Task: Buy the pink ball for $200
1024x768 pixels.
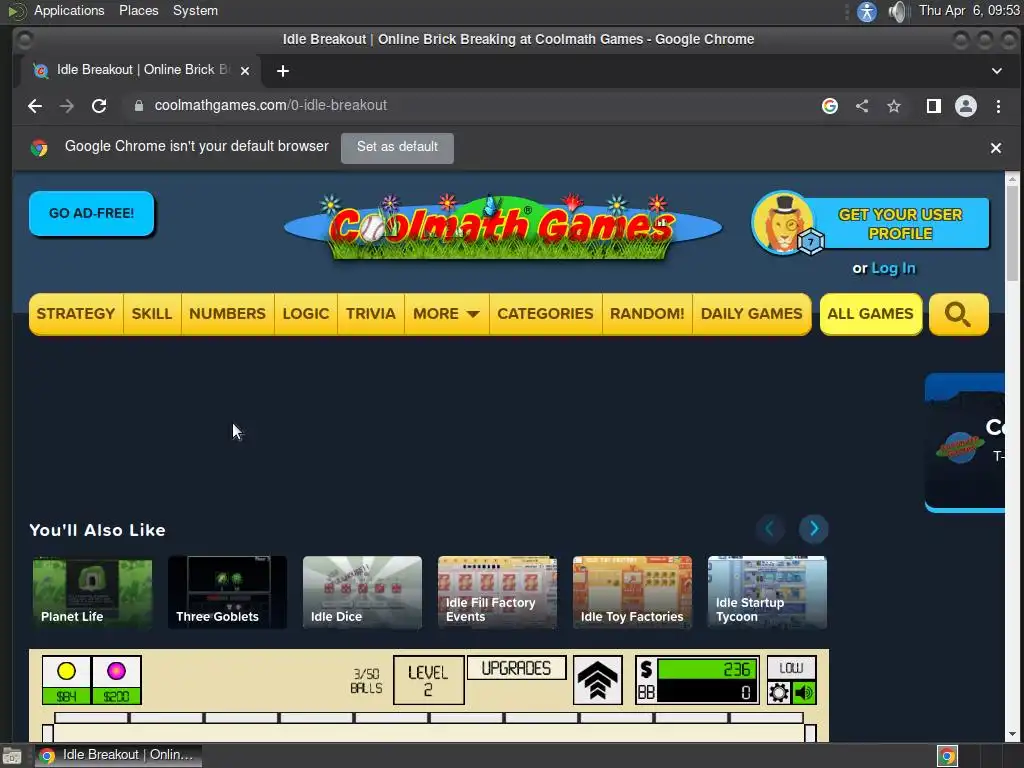Action: tap(116, 680)
